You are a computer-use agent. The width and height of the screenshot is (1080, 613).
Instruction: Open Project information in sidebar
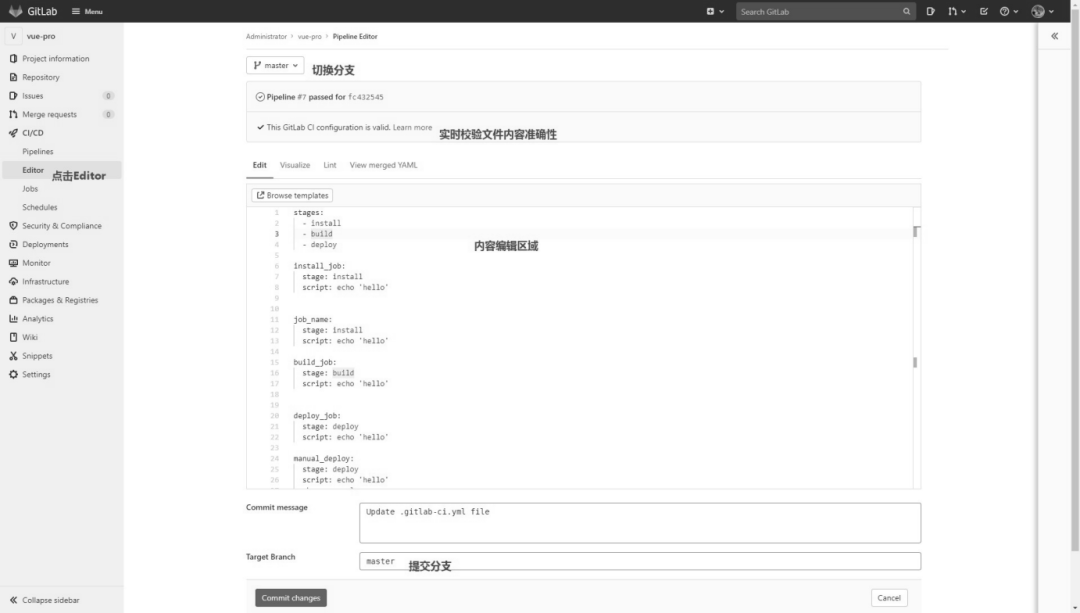(x=56, y=59)
